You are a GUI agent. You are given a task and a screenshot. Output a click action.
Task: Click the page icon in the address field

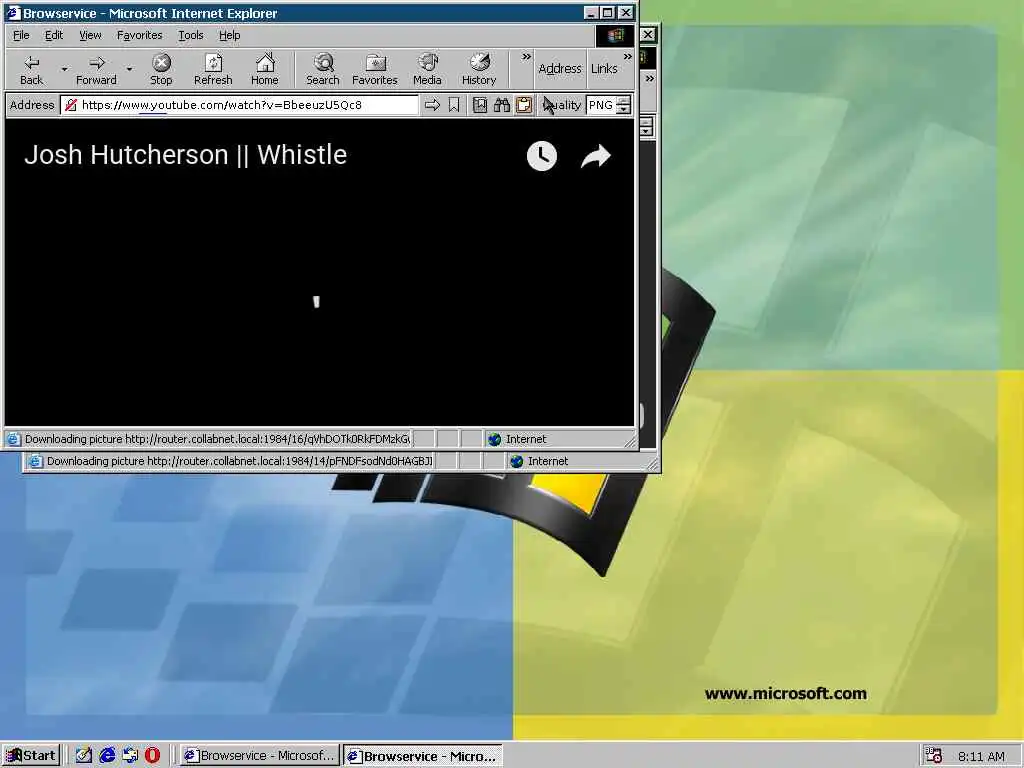click(x=71, y=104)
